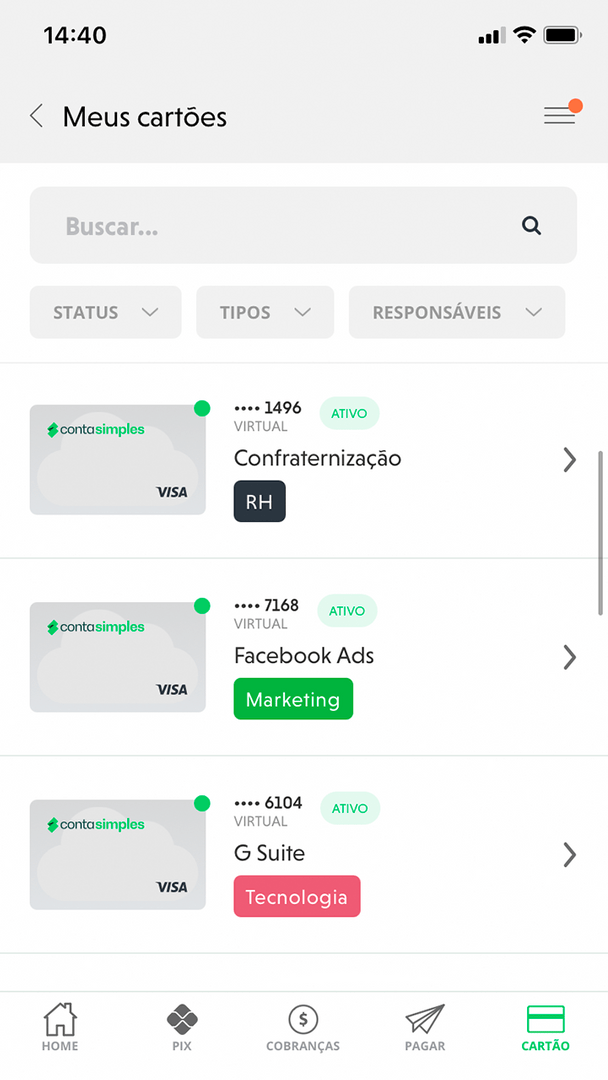Select the Meus cartões header title

[144, 116]
